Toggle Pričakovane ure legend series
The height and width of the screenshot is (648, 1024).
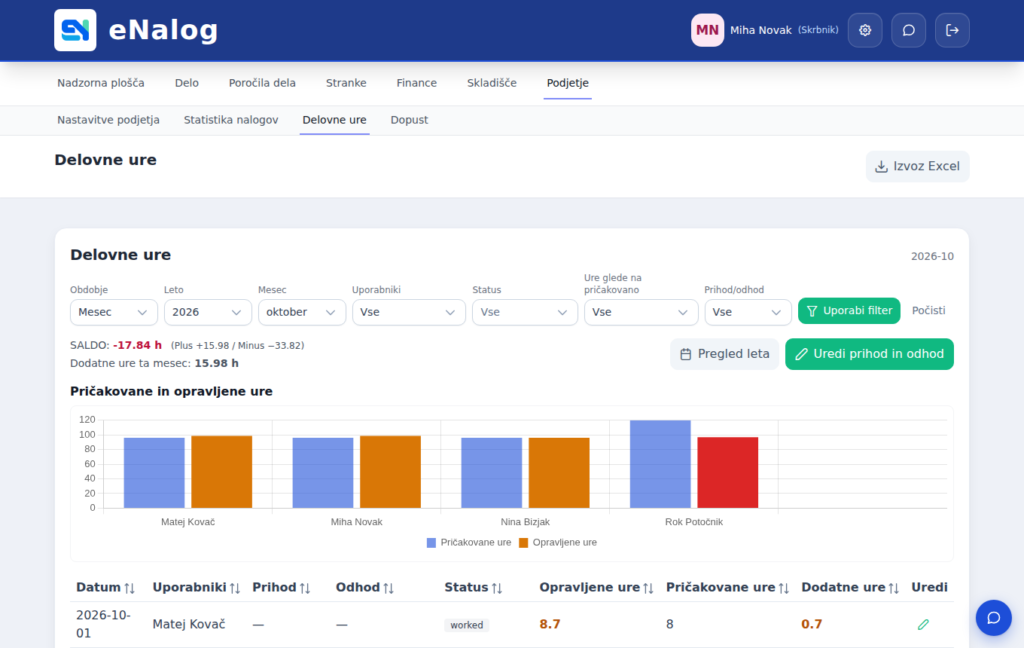[469, 542]
